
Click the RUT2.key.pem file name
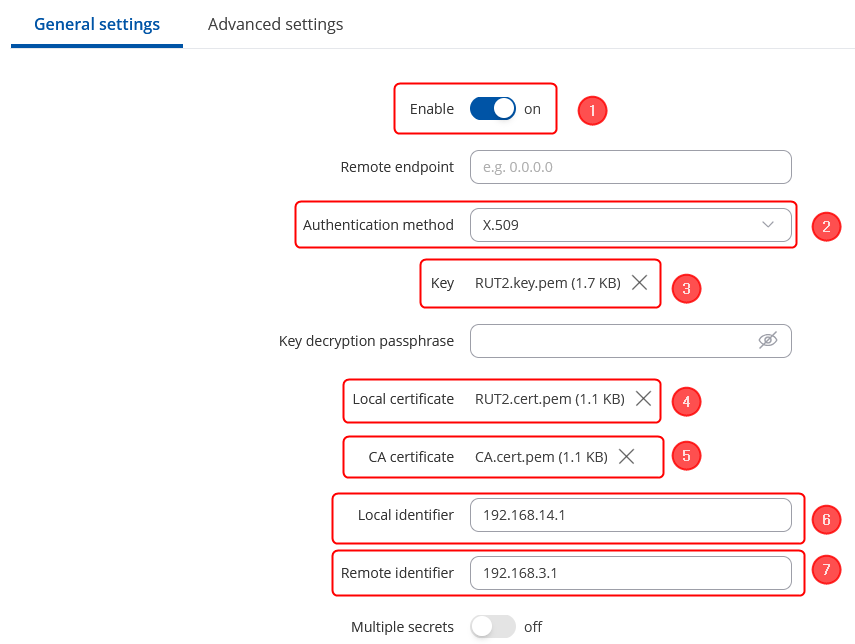[547, 283]
